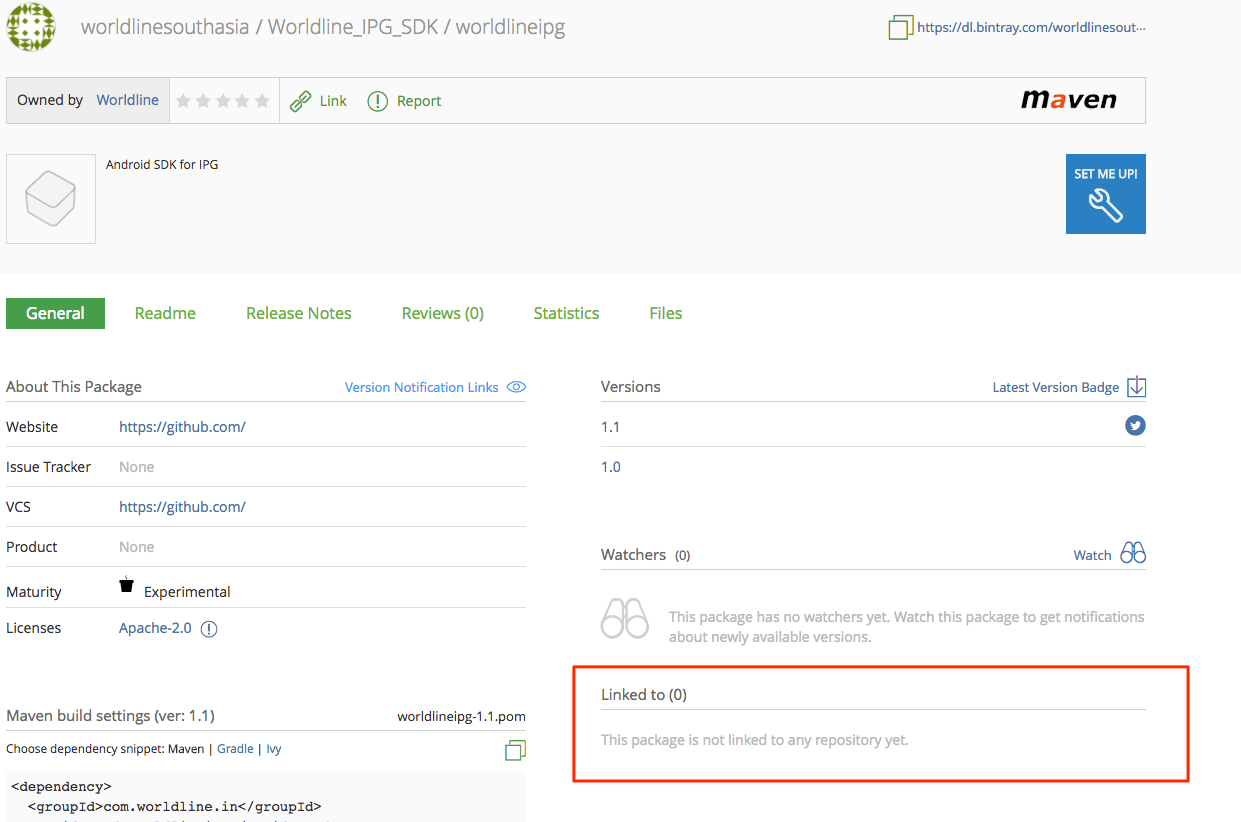
Task: Open the worldlineipg-1.1.pom file
Action: (461, 716)
